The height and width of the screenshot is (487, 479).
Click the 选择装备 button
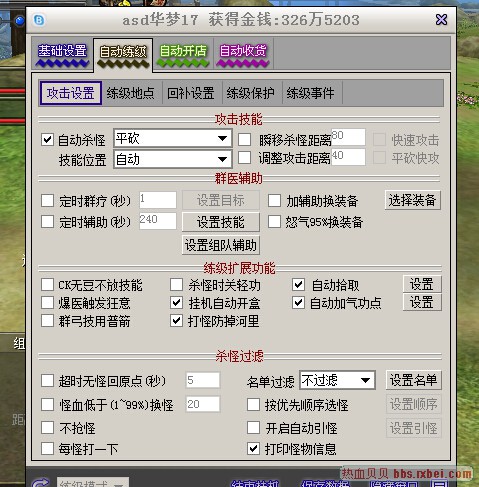413,200
